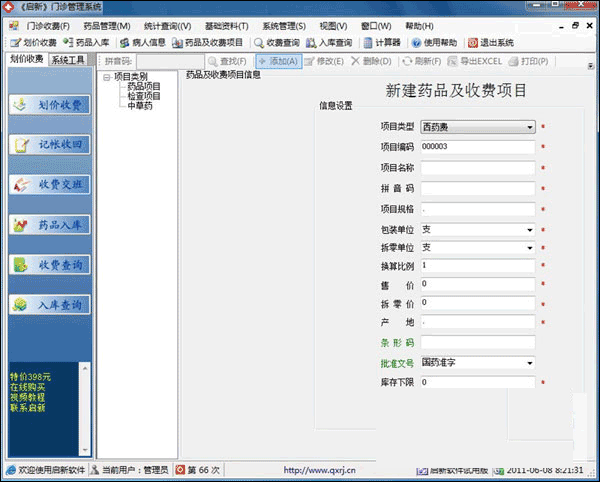Screen dimensions: 600x482
Task: Select 中草药 in the tree
Action: click(x=140, y=106)
